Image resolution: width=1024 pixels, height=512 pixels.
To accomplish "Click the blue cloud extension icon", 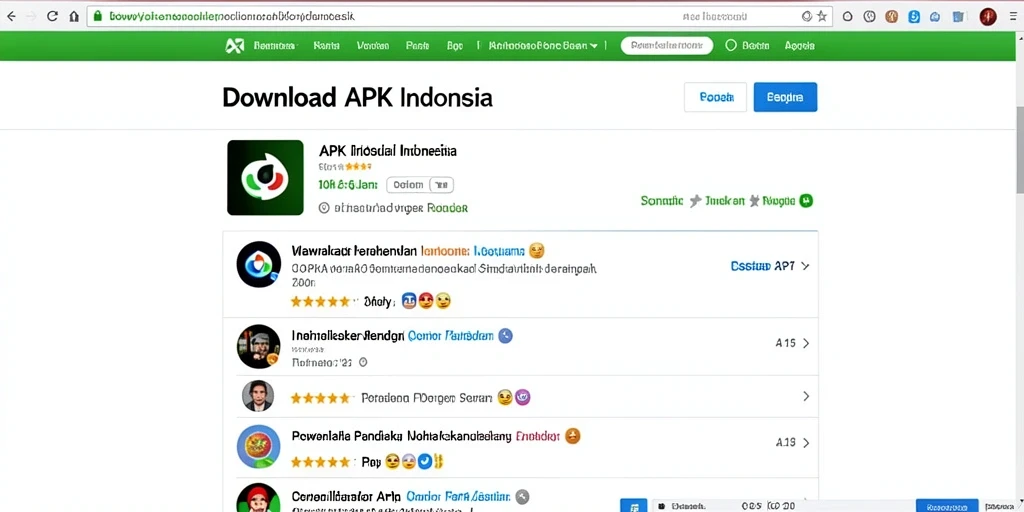I will (x=935, y=16).
